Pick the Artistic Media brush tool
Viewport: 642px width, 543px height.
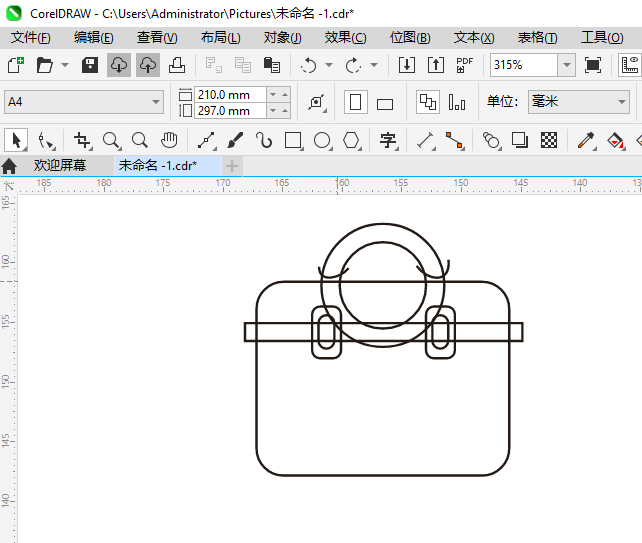[235, 140]
